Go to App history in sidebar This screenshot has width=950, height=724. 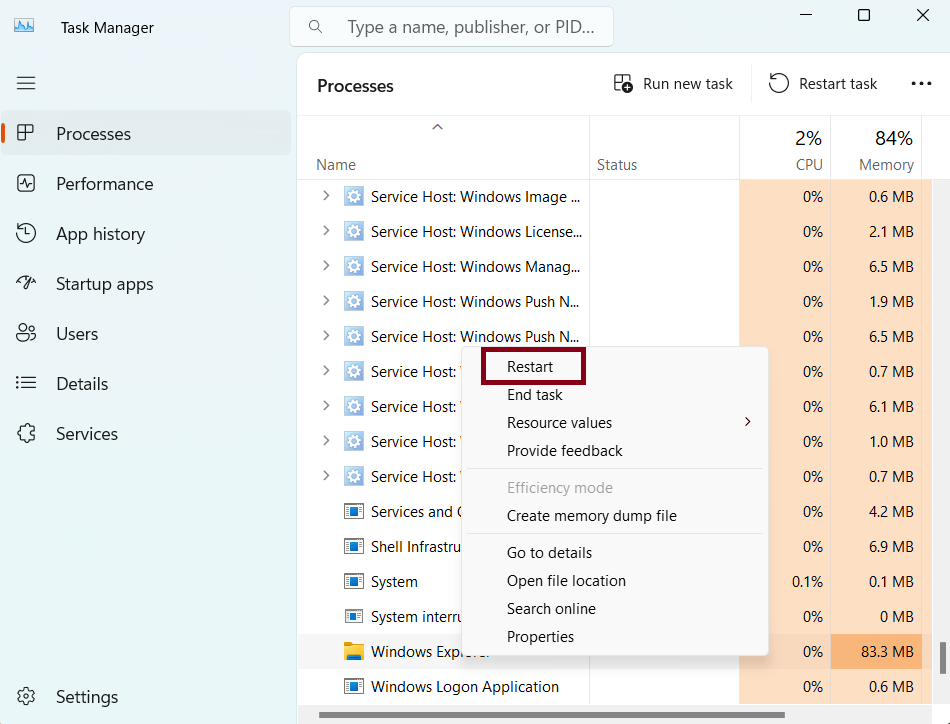click(100, 234)
